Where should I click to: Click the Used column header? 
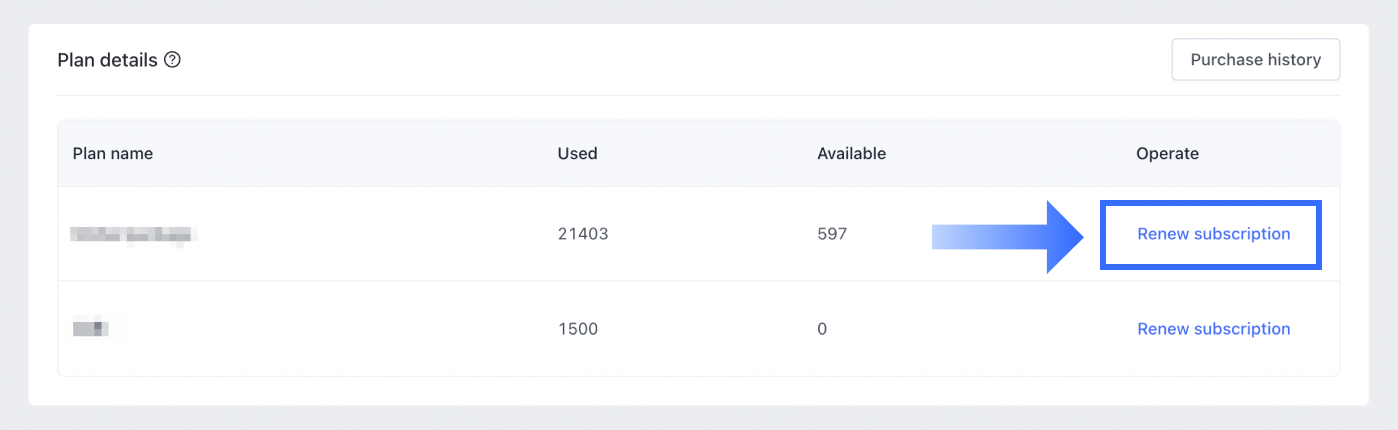tap(577, 154)
